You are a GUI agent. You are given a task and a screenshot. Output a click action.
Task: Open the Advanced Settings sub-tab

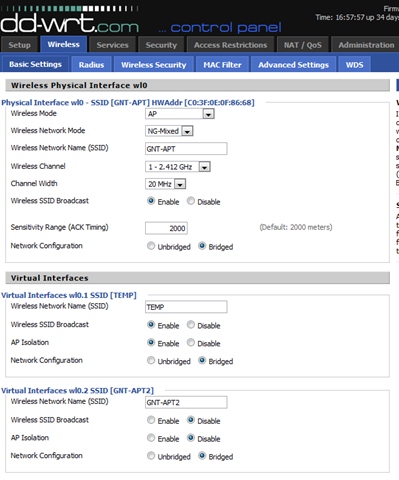pyautogui.click(x=293, y=65)
